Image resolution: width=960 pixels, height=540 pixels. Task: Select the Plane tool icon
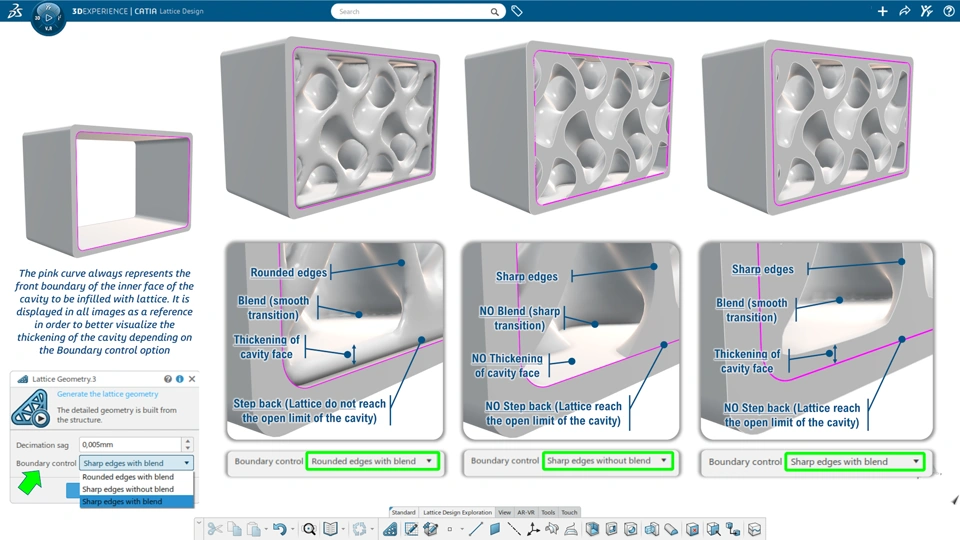(x=495, y=529)
